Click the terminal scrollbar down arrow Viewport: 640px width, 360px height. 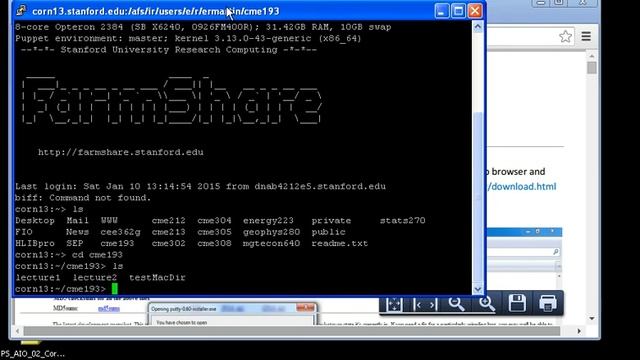click(x=478, y=289)
